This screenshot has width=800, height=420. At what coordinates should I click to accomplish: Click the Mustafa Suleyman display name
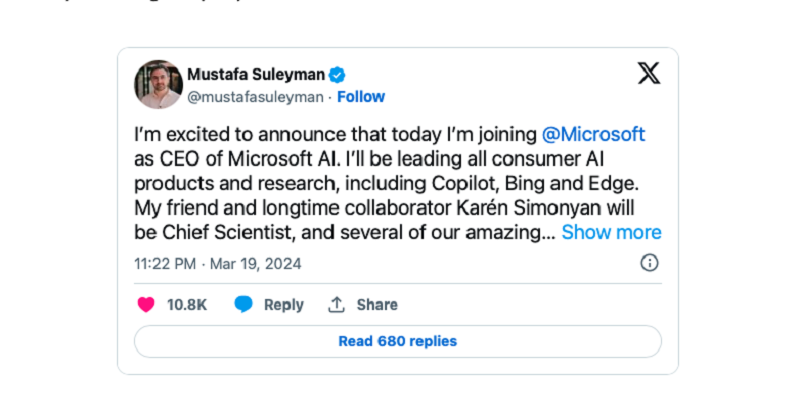[257, 73]
